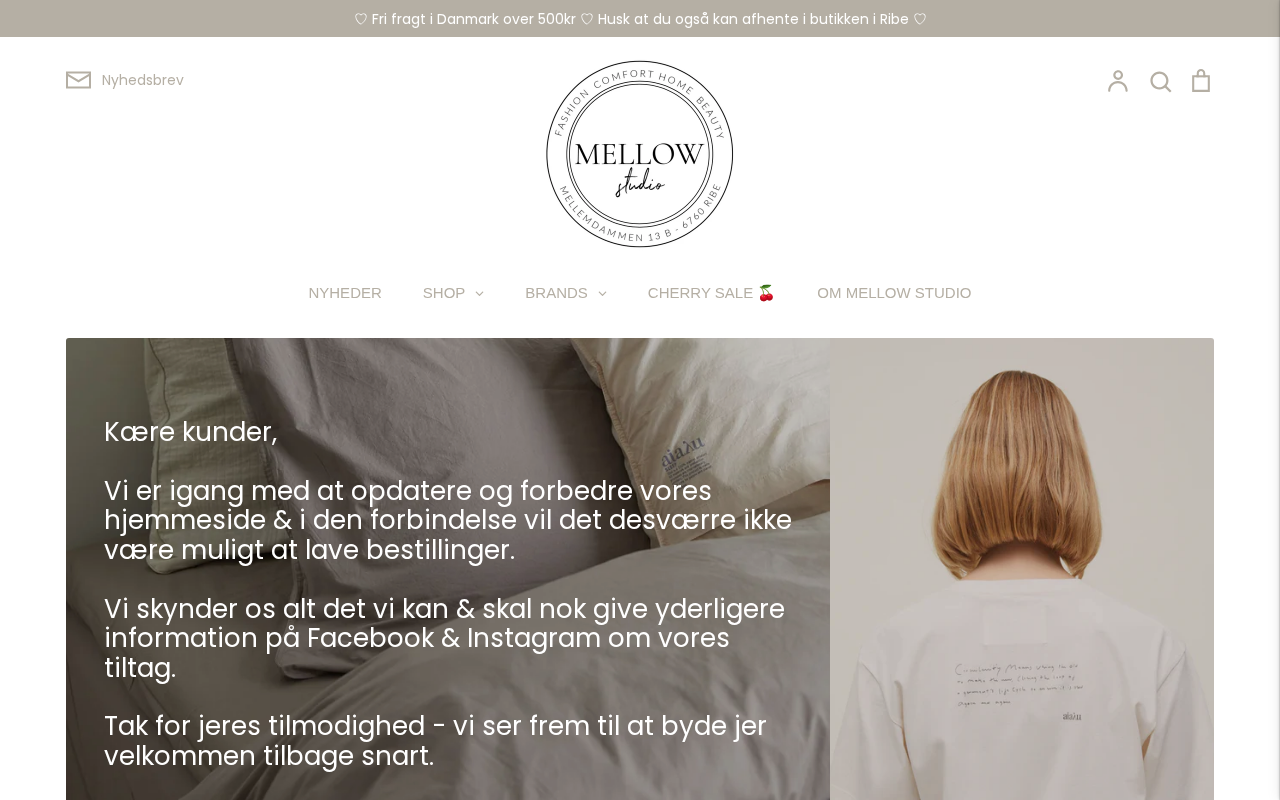Open the OM MELLOW STUDIO page
This screenshot has height=800, width=1280.
pos(894,293)
